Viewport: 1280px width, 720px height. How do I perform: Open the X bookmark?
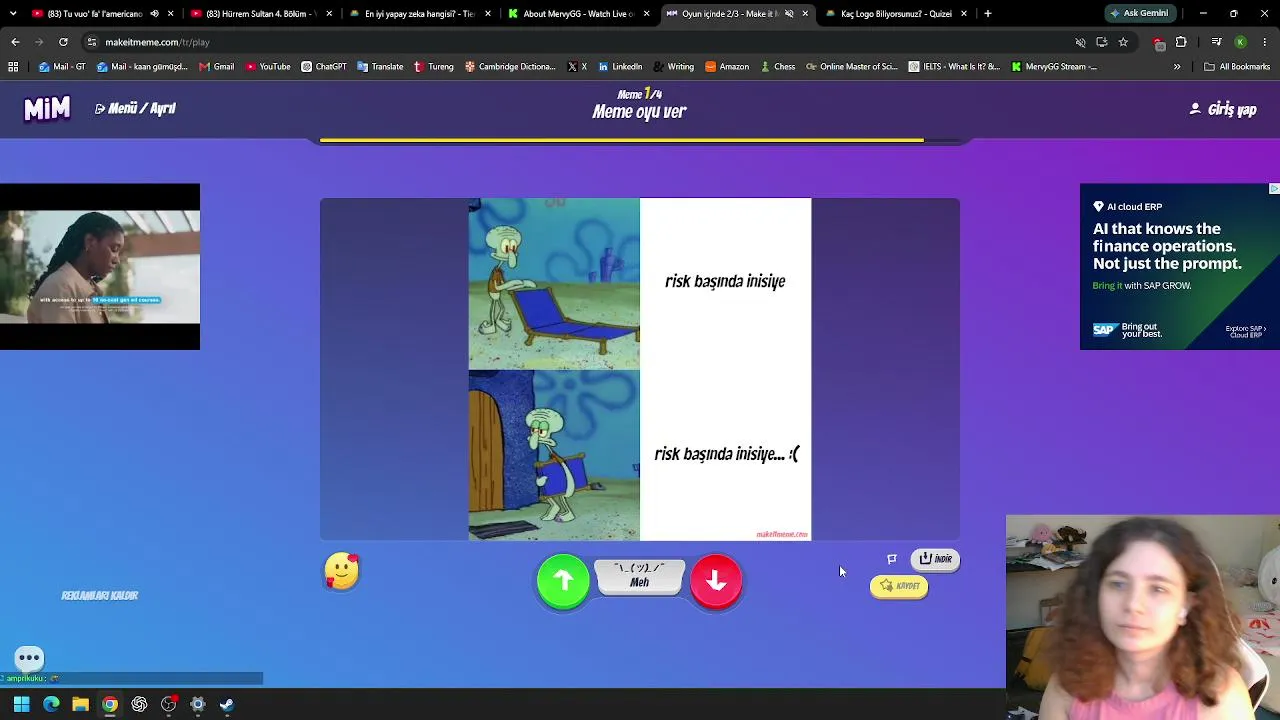[577, 67]
